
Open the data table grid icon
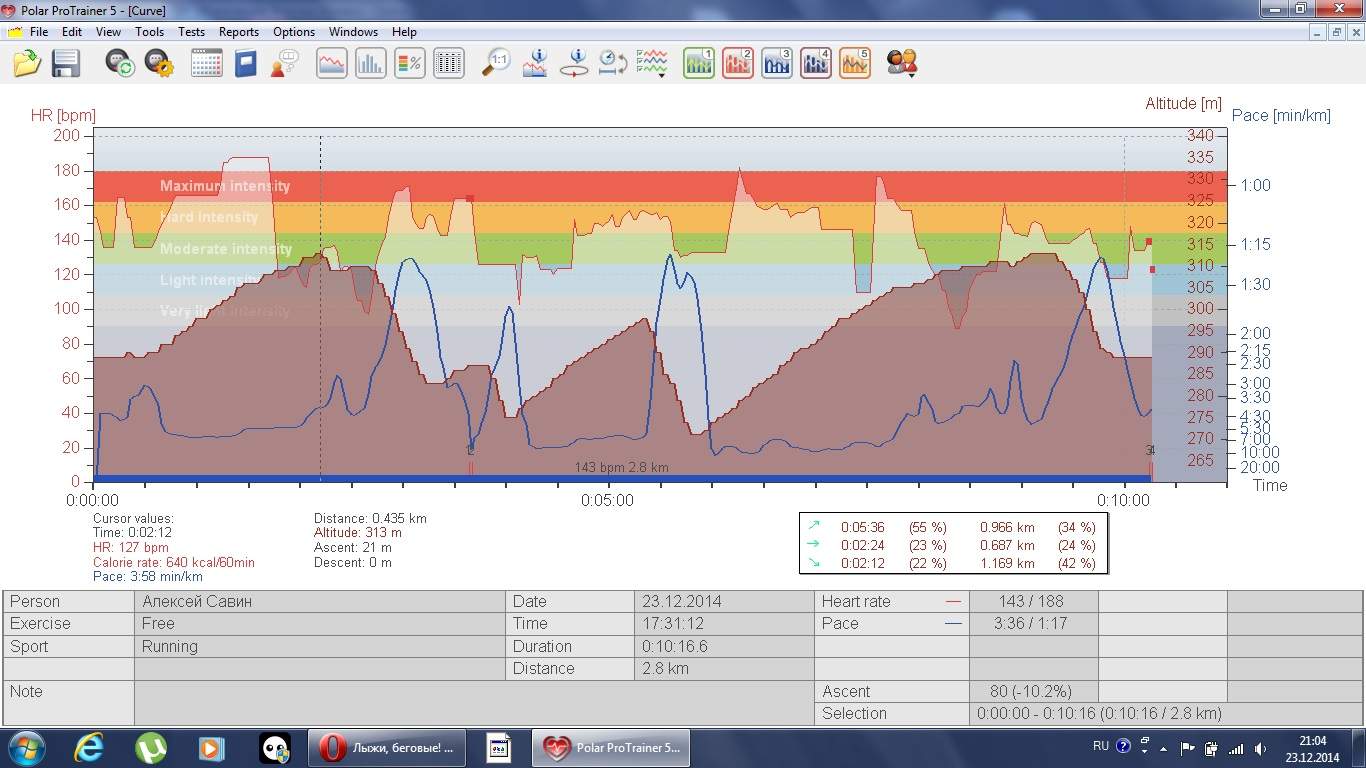pos(449,63)
